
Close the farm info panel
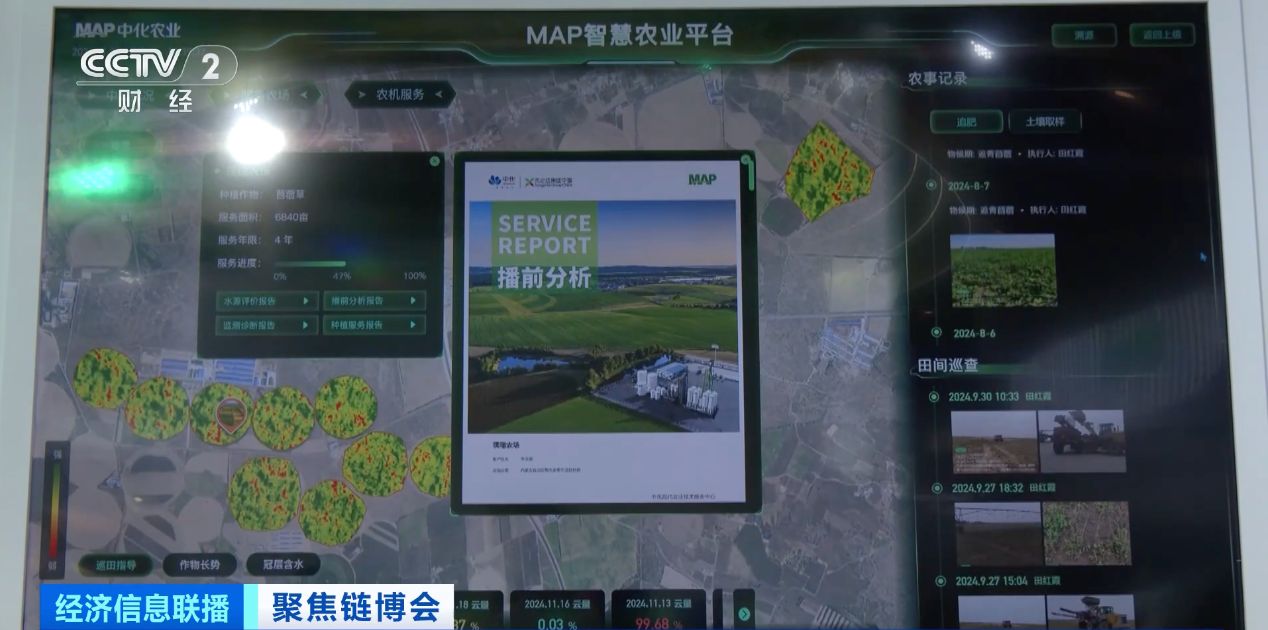(434, 160)
